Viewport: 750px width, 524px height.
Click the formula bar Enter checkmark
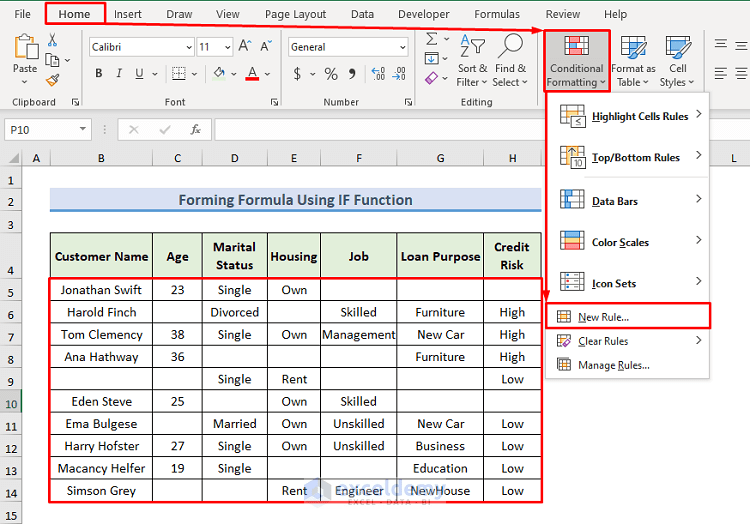click(x=165, y=130)
